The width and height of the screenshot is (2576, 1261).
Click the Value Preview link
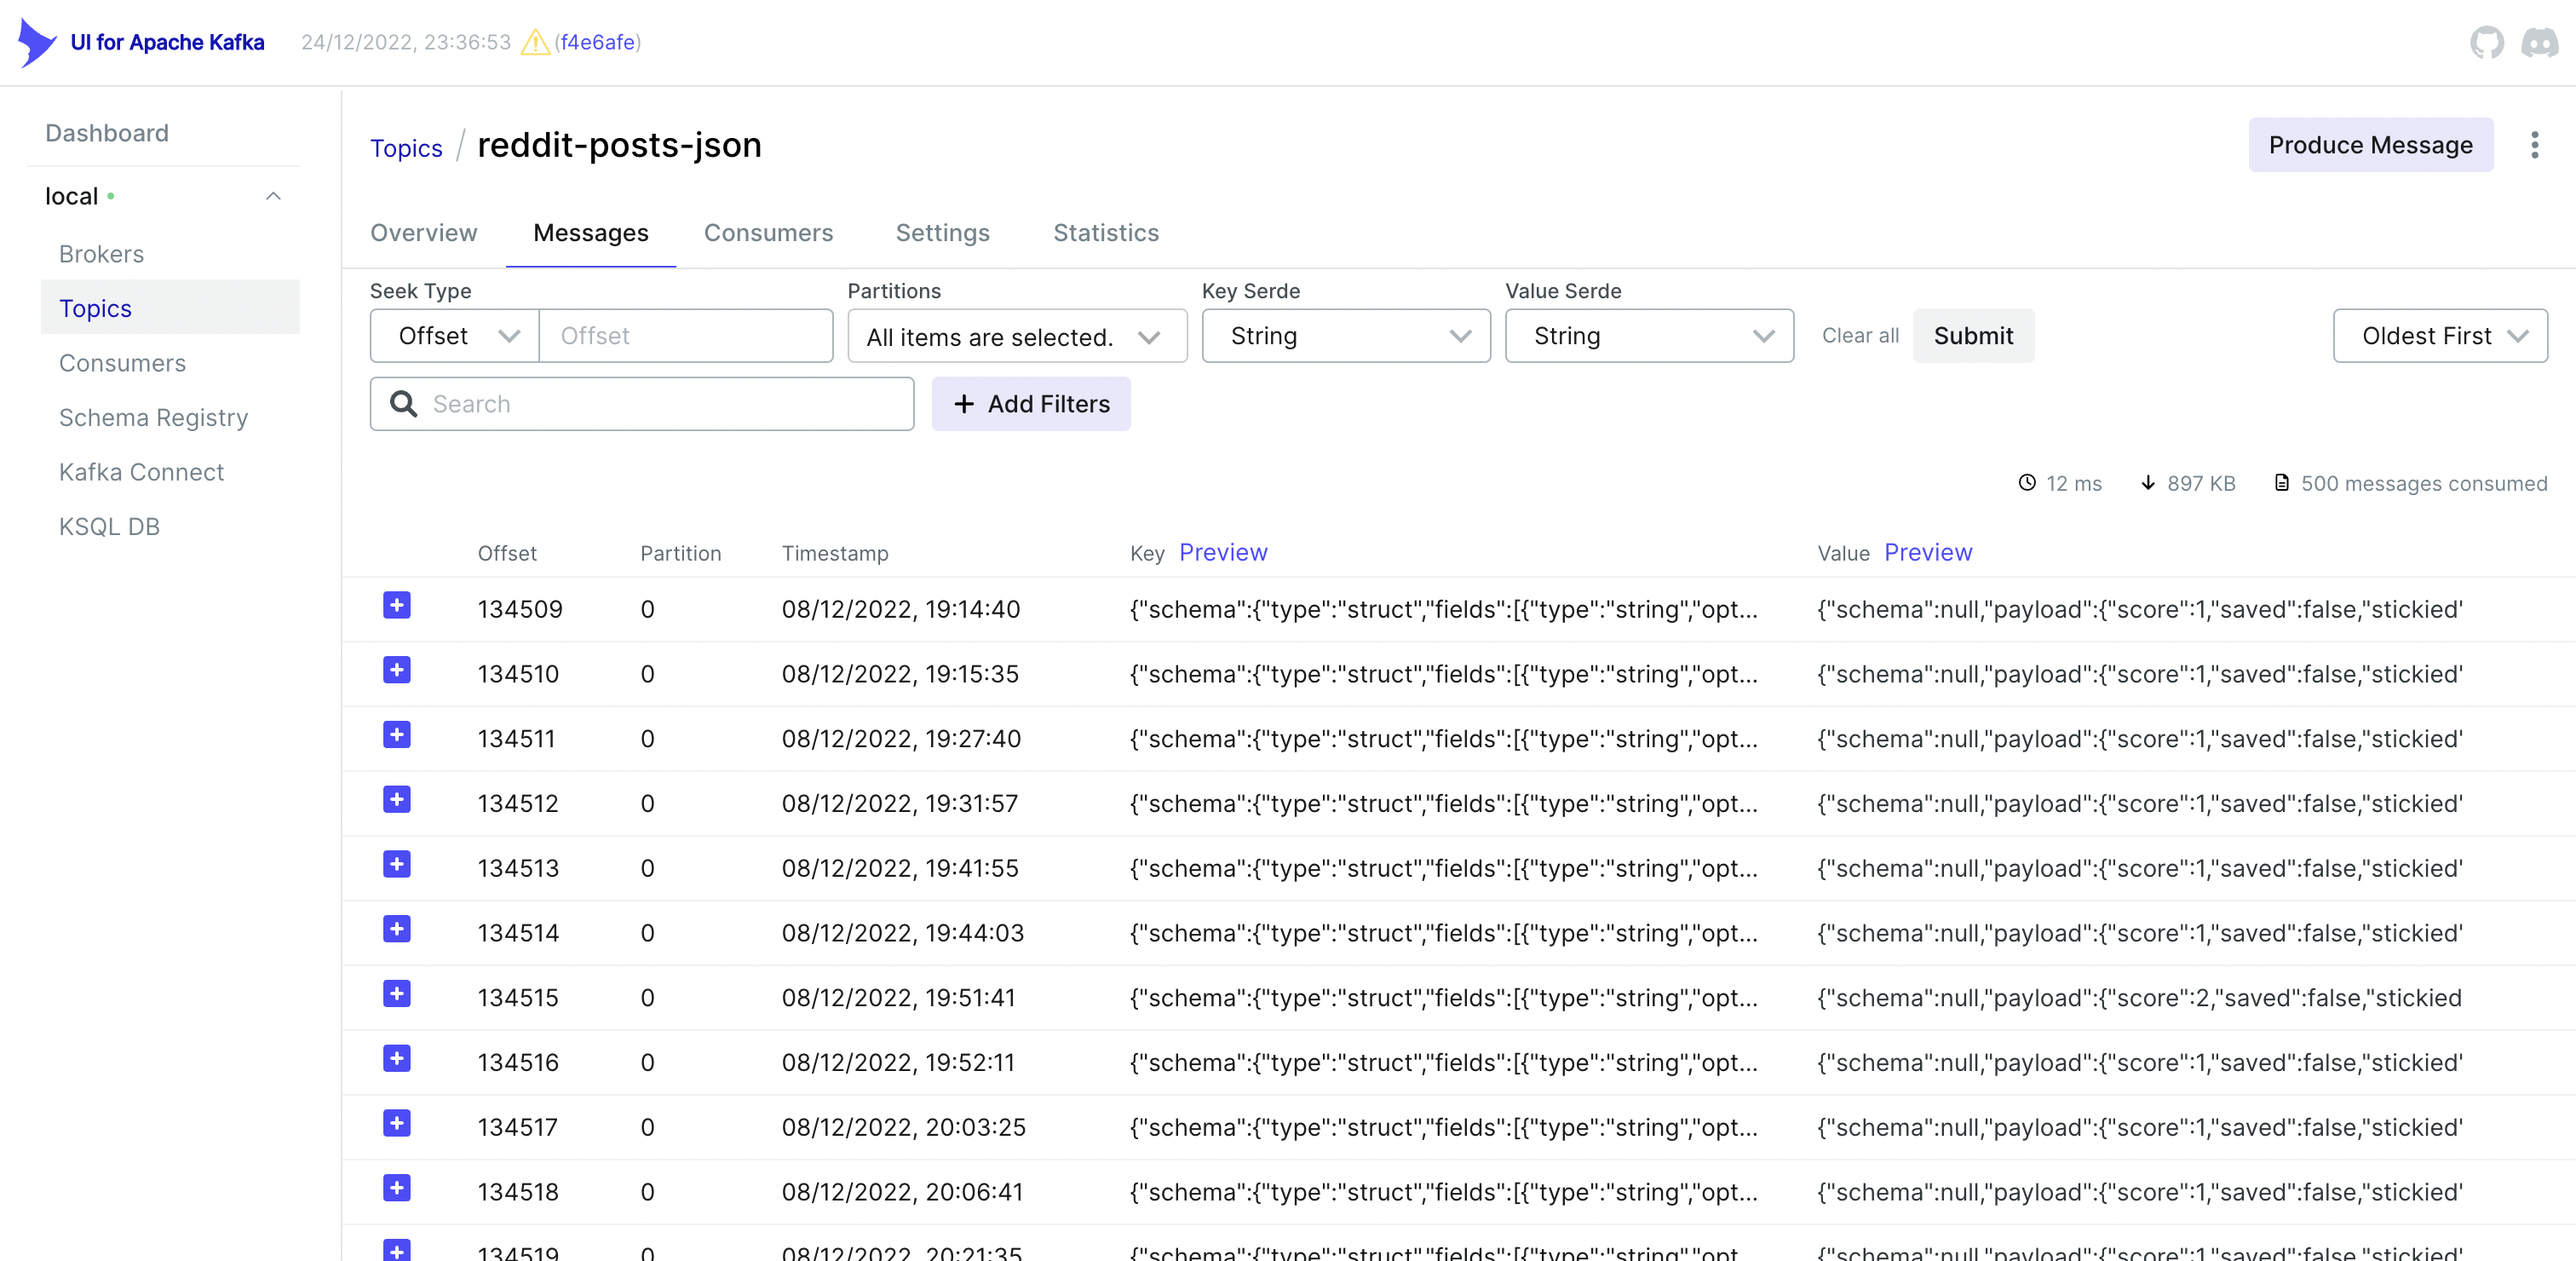(1928, 552)
